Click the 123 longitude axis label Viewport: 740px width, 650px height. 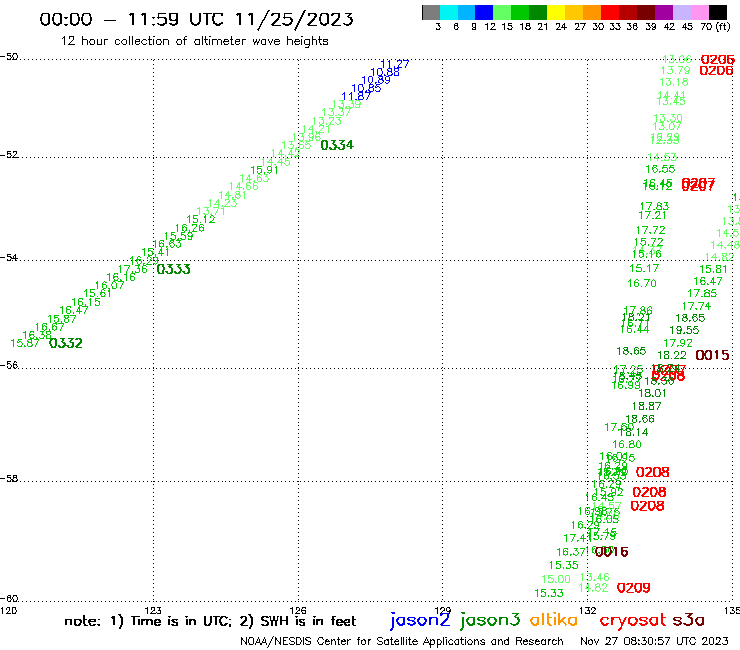153,610
